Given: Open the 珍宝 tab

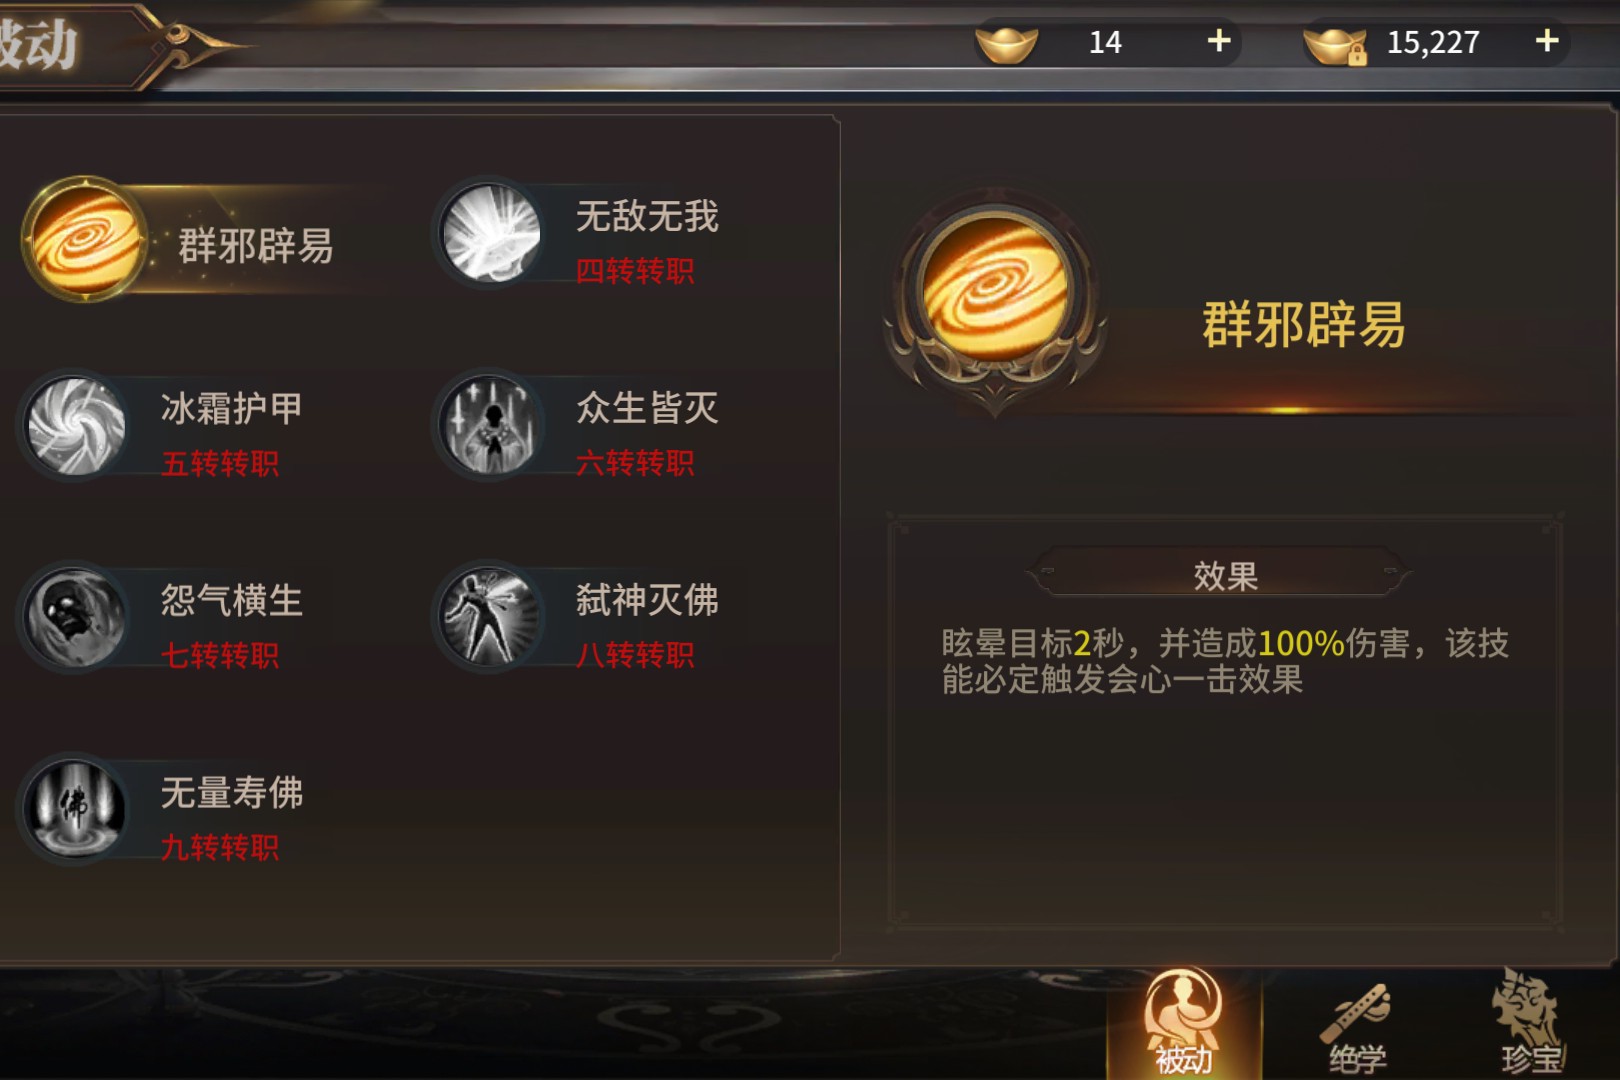Looking at the screenshot, I should point(1529,1022).
